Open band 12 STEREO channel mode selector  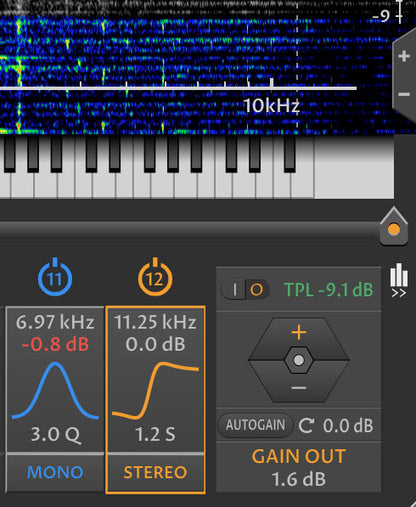[155, 472]
